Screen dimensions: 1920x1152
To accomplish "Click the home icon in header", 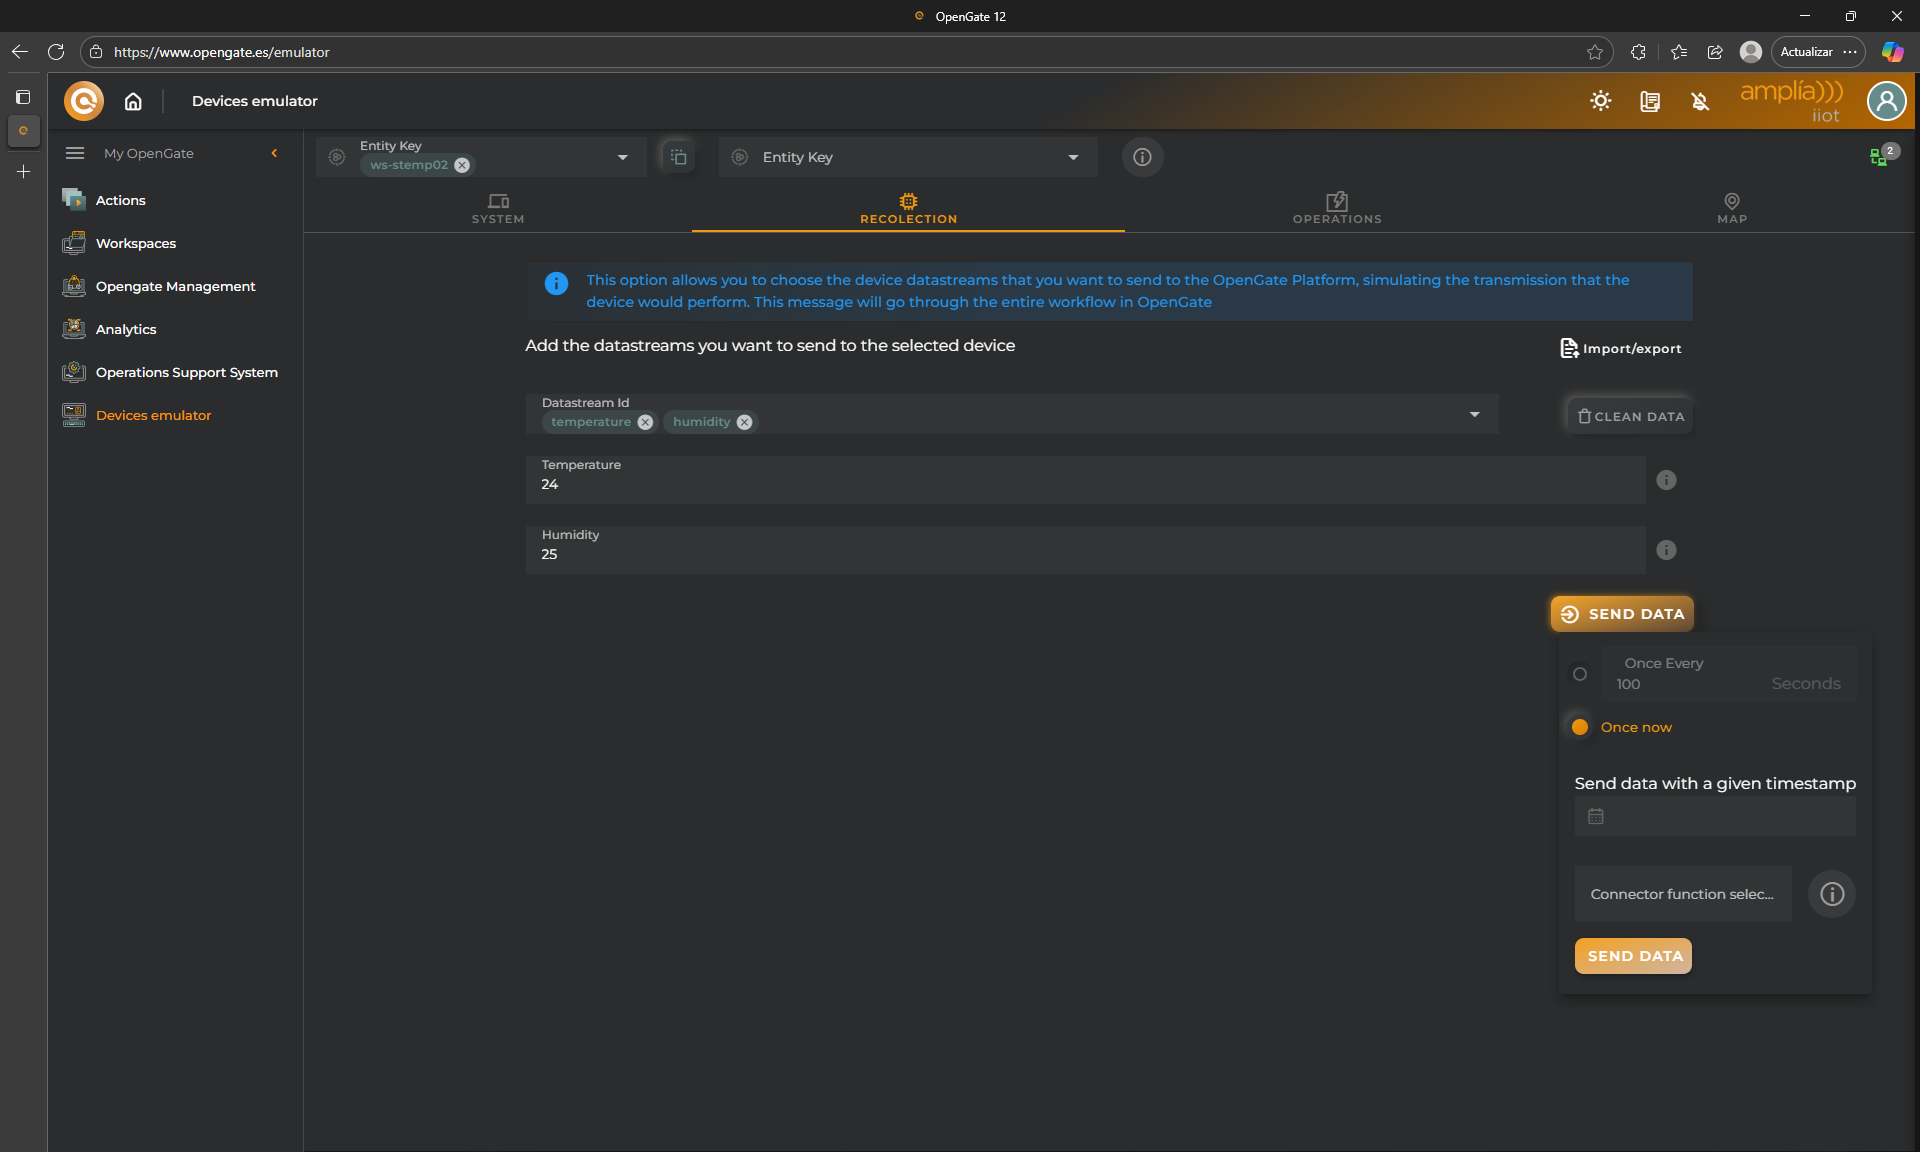I will (133, 101).
